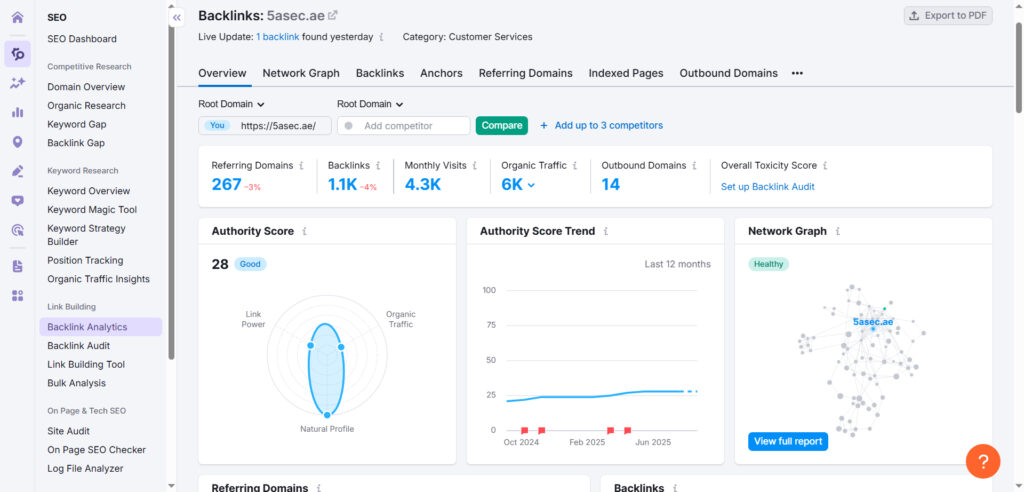Open the social heart message icon in the rail
The height and width of the screenshot is (492, 1024).
pyautogui.click(x=18, y=201)
